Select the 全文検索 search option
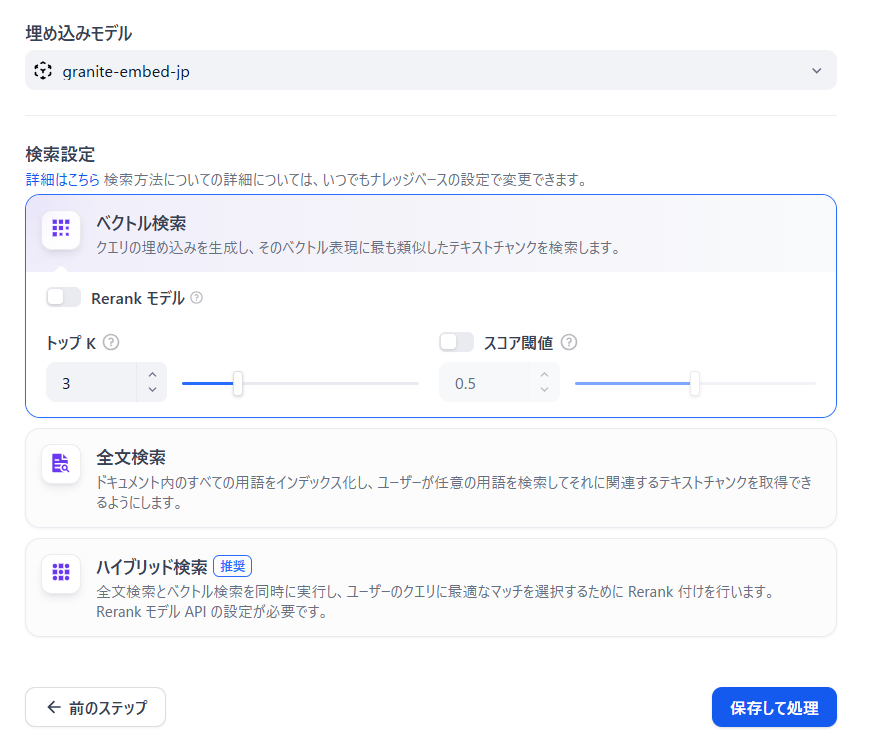The width and height of the screenshot is (891, 749). tap(431, 478)
